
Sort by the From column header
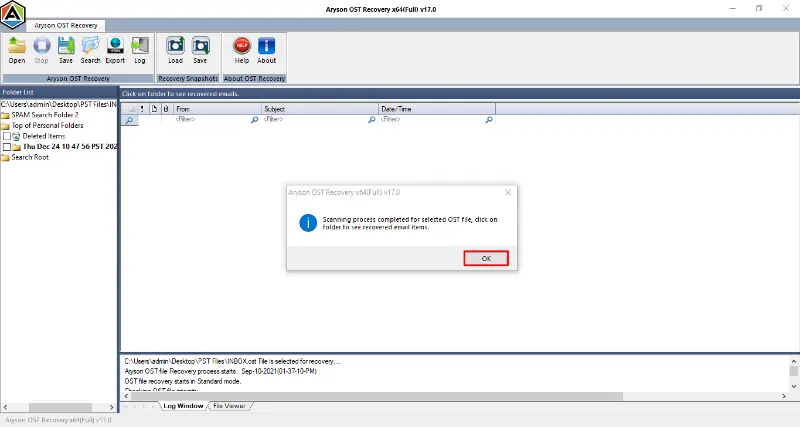217,109
